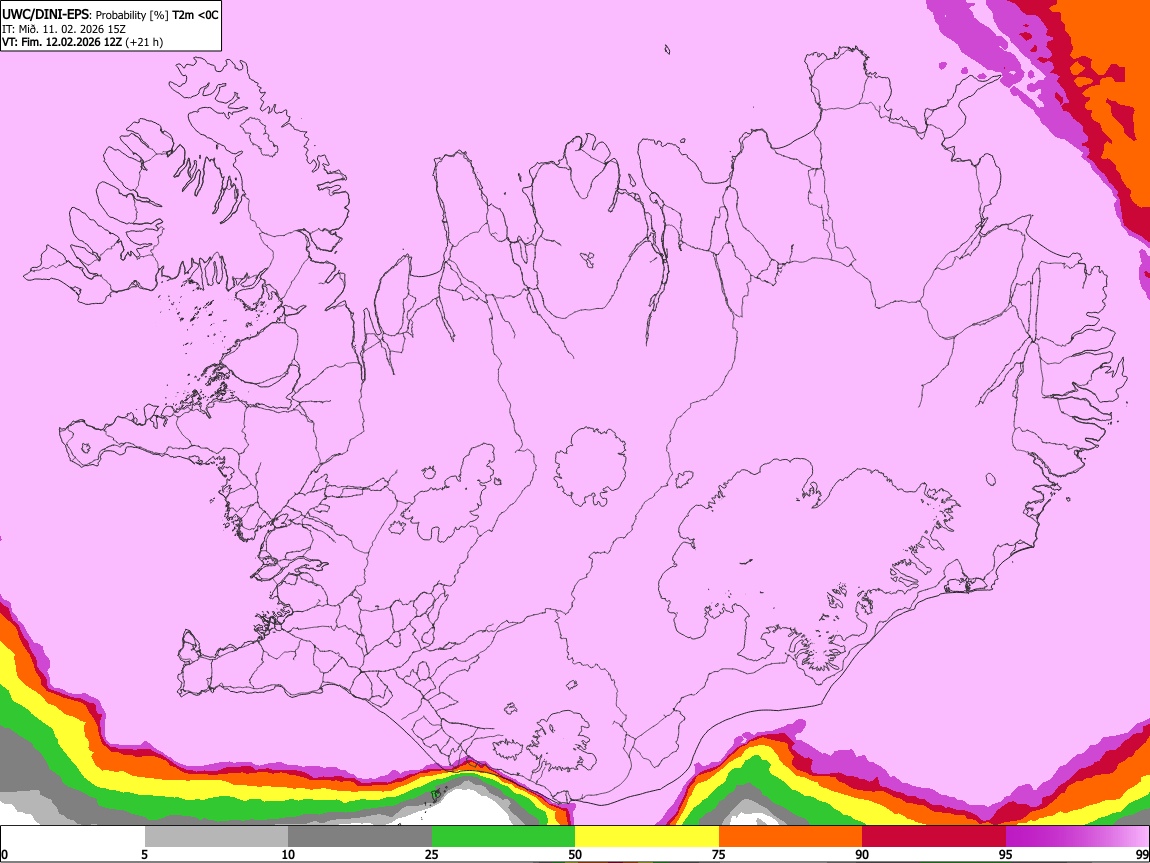Select the valid time line 'VT: Fim. 12.02.2026 12Z'

[x=62, y=42]
